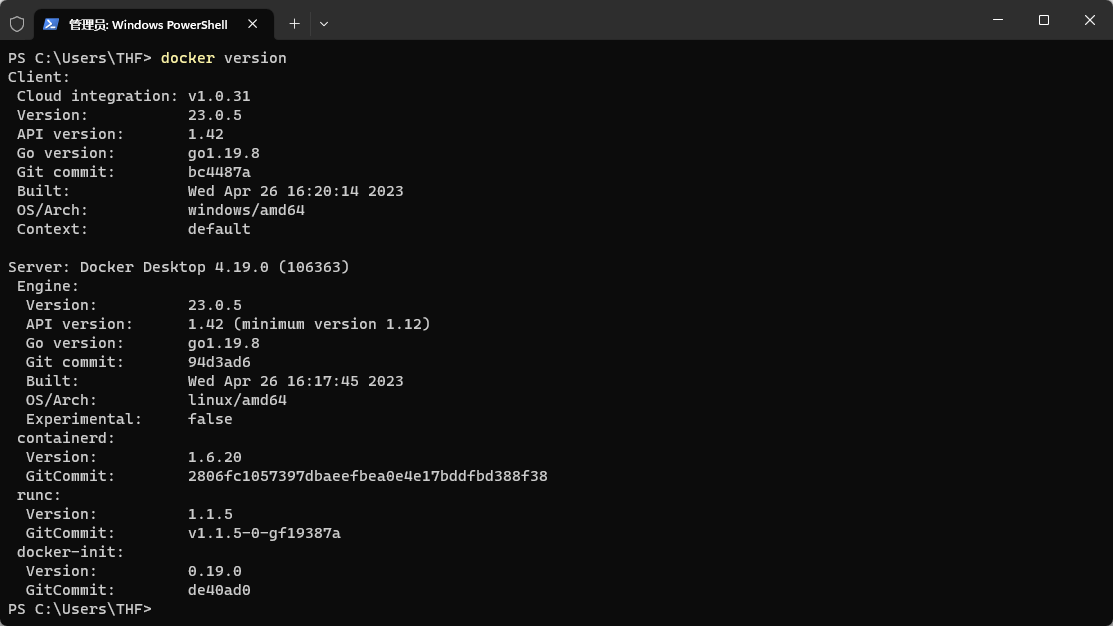Click 'minimum version 1.12' text
The width and height of the screenshot is (1113, 626).
pos(332,324)
